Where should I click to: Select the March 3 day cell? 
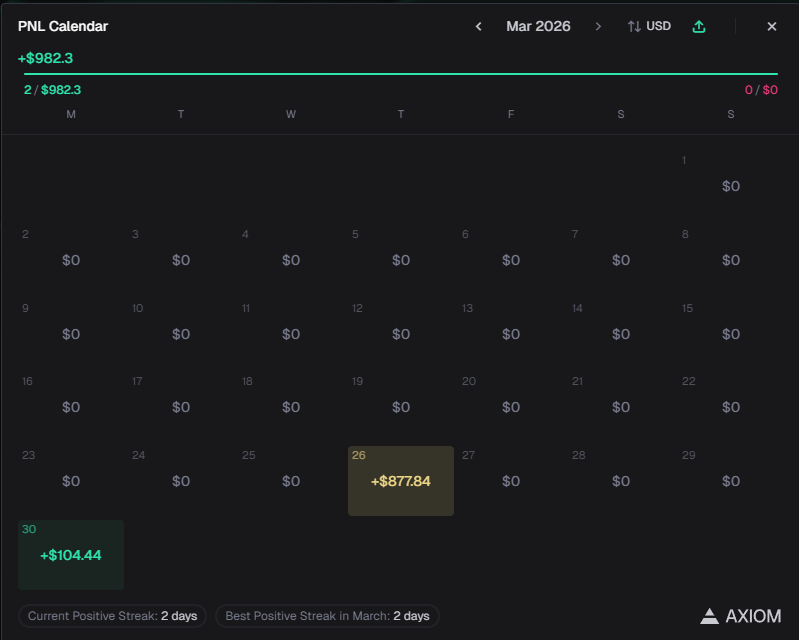[x=181, y=260]
